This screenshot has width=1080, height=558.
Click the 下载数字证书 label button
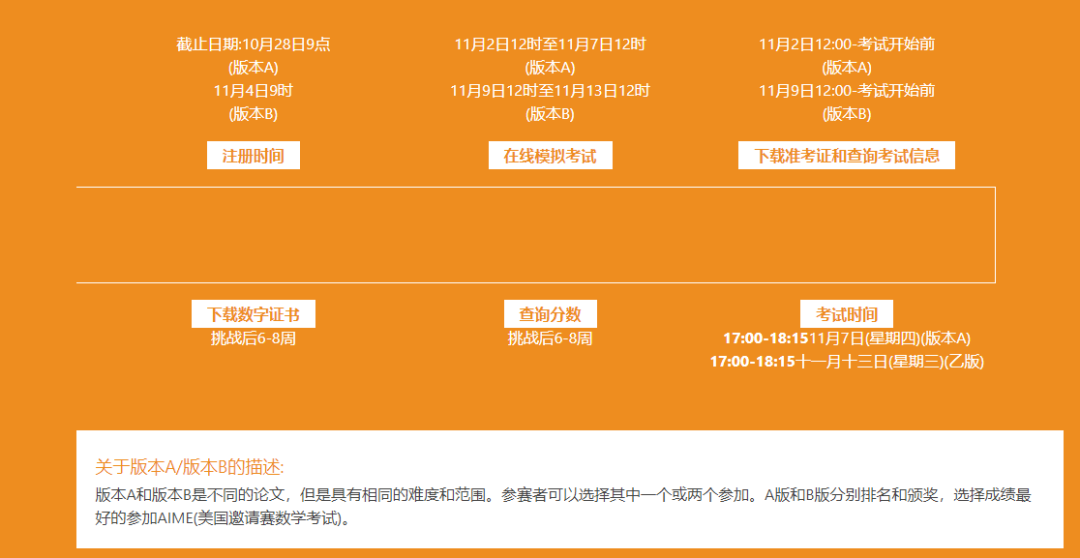(253, 314)
